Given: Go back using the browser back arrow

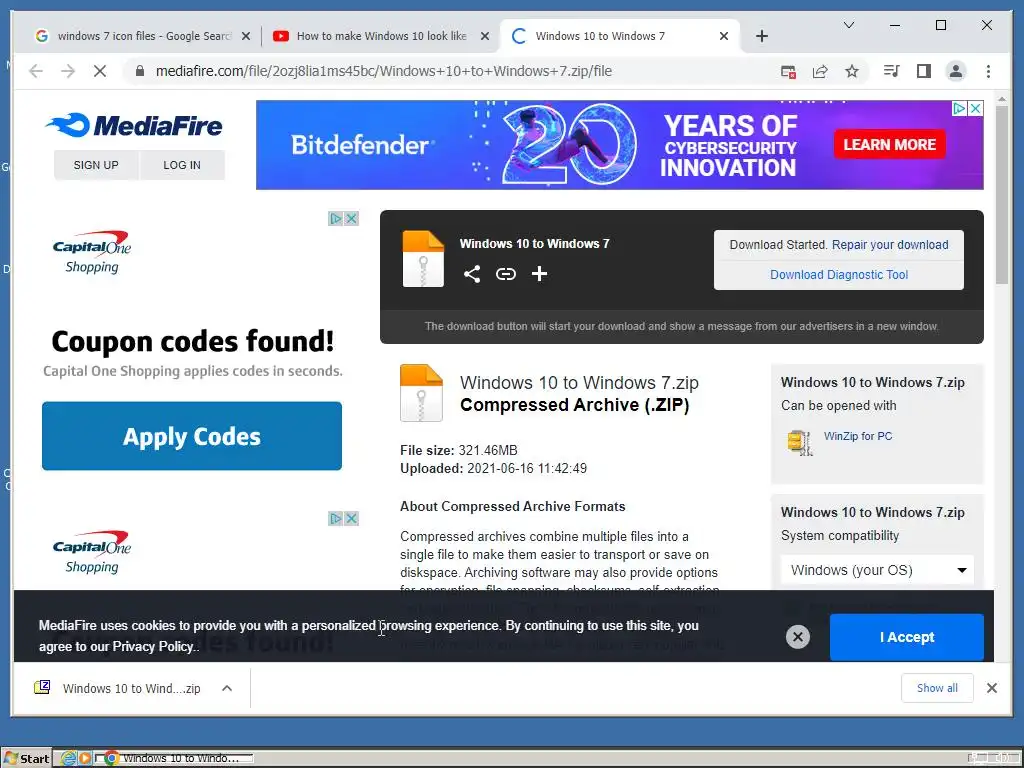Looking at the screenshot, I should pyautogui.click(x=36, y=71).
